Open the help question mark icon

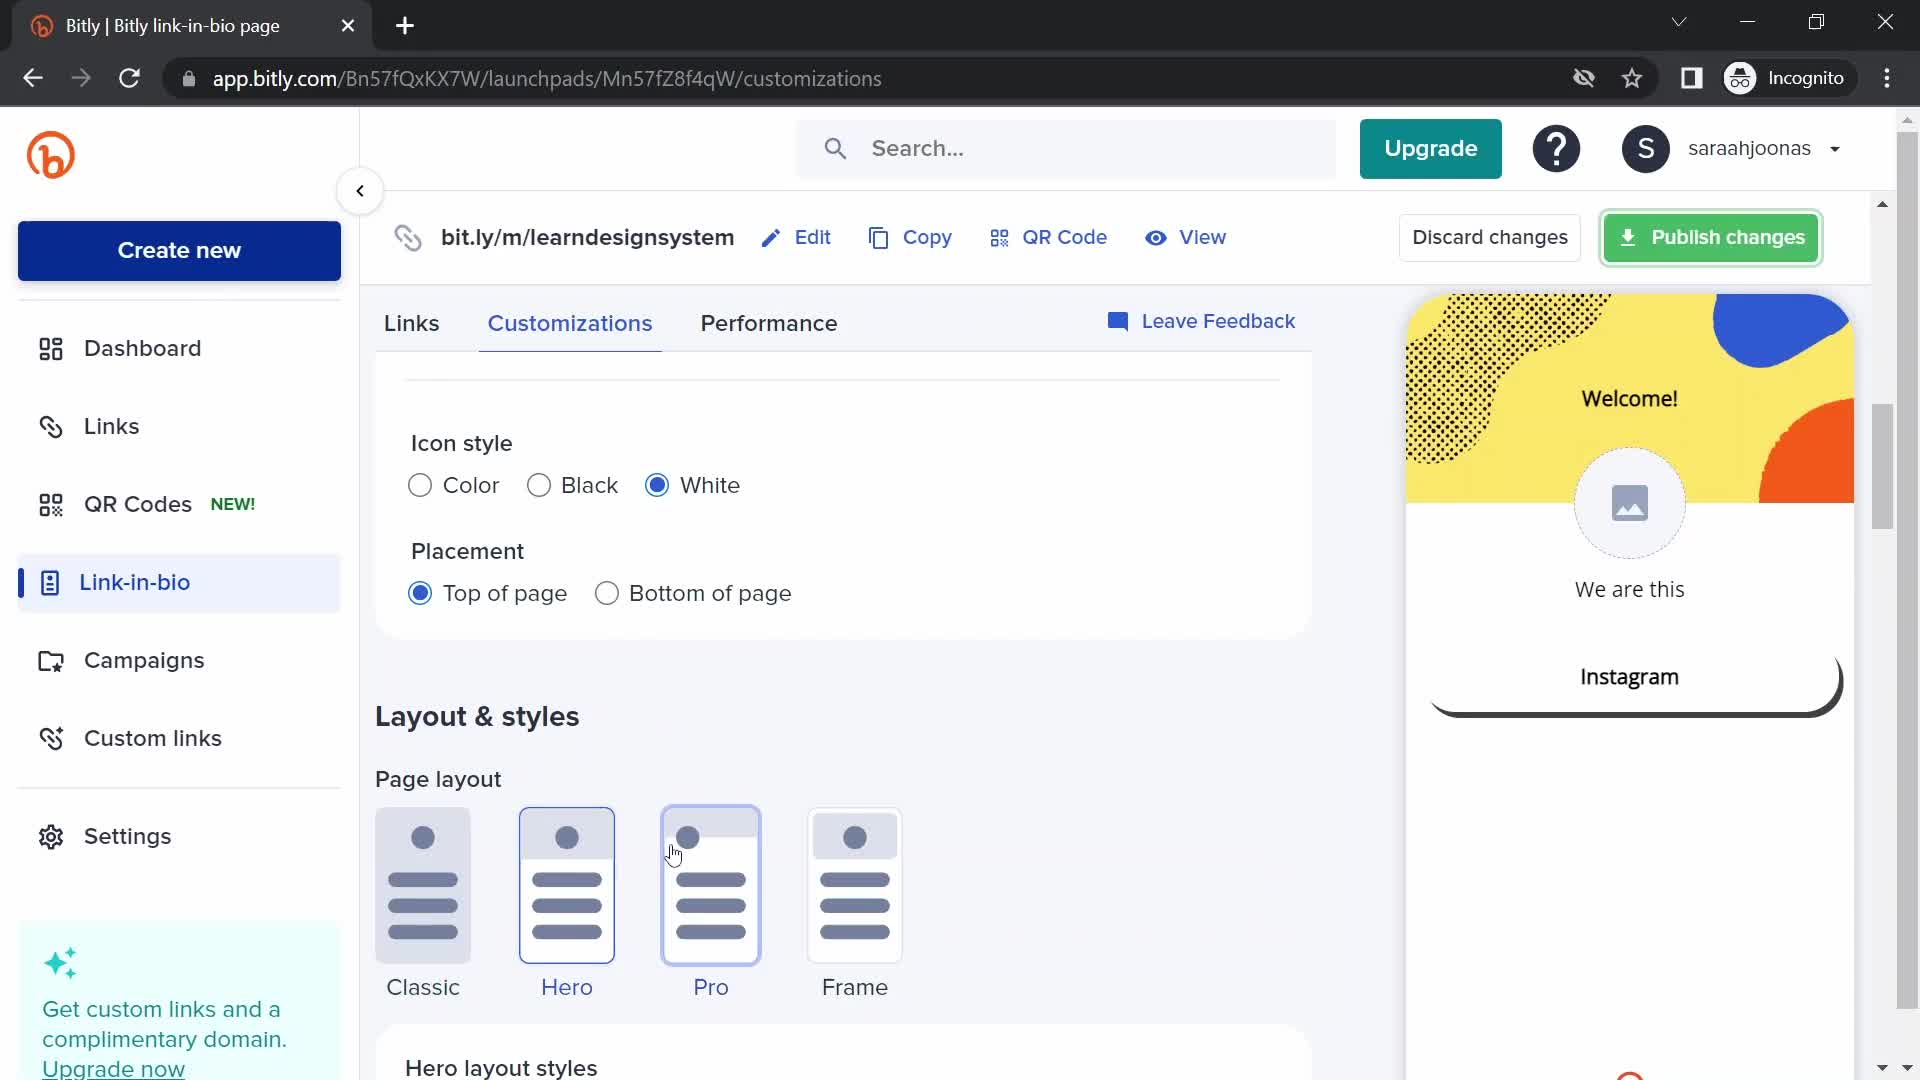(1556, 149)
